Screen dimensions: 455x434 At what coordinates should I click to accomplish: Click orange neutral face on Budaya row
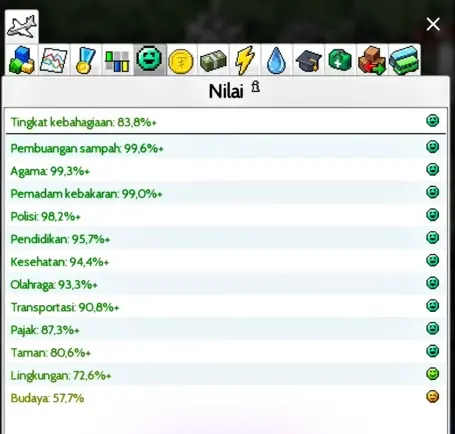pyautogui.click(x=432, y=396)
